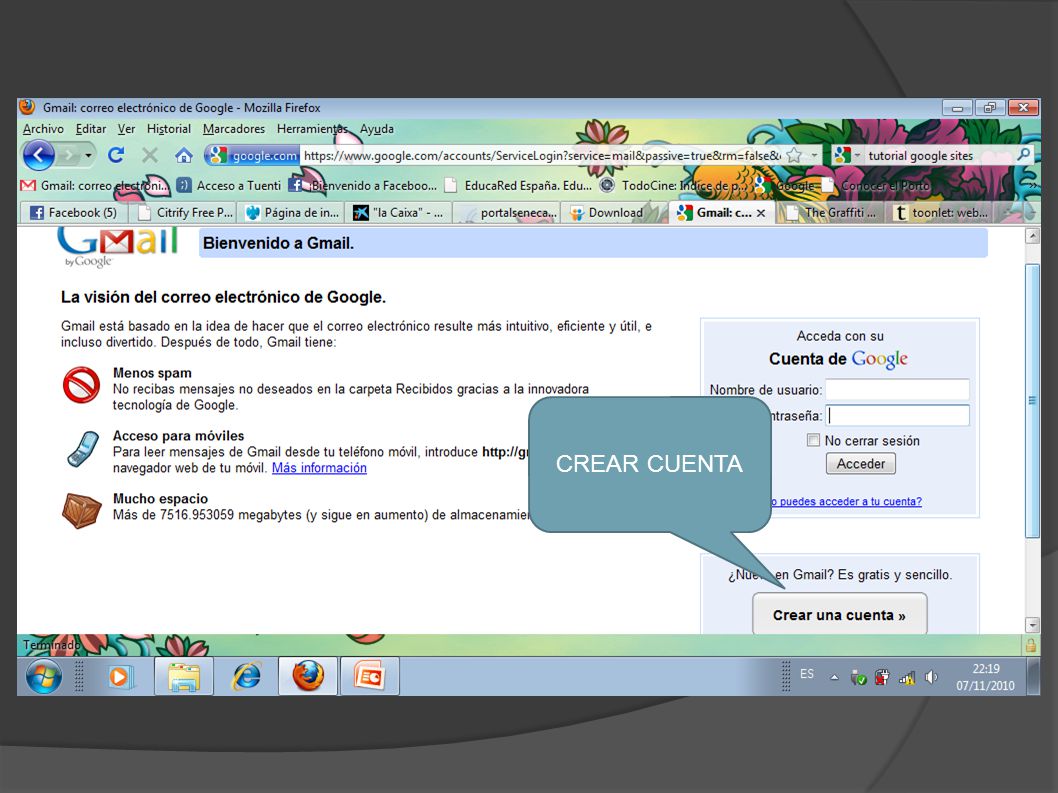Click the google.com site identity badge
This screenshot has height=793, width=1058.
coord(254,156)
